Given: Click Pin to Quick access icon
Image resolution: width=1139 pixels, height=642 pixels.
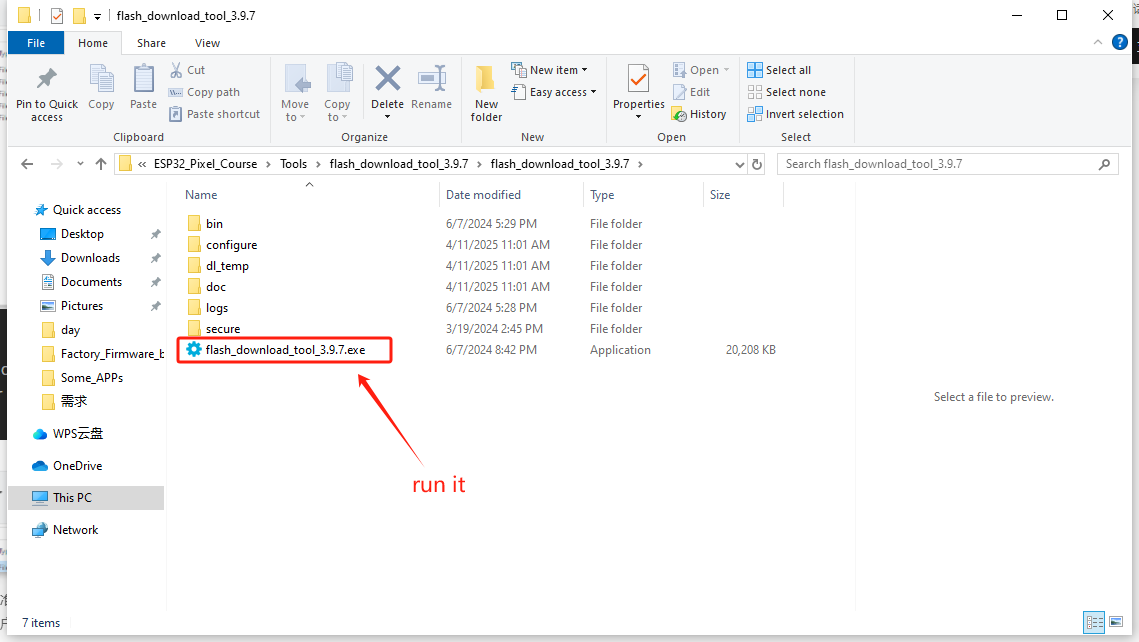Looking at the screenshot, I should coord(47,78).
